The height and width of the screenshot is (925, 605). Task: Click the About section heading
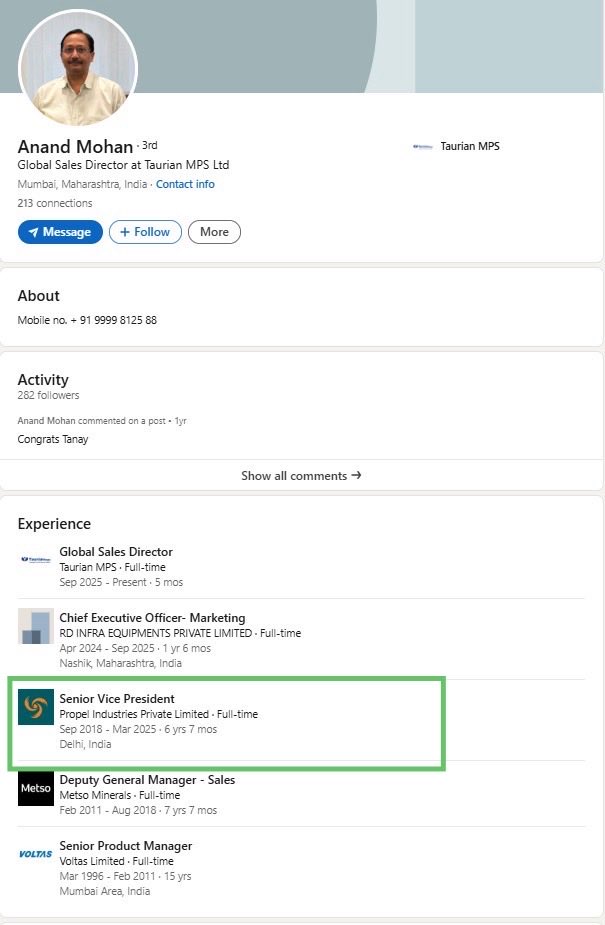(x=38, y=296)
